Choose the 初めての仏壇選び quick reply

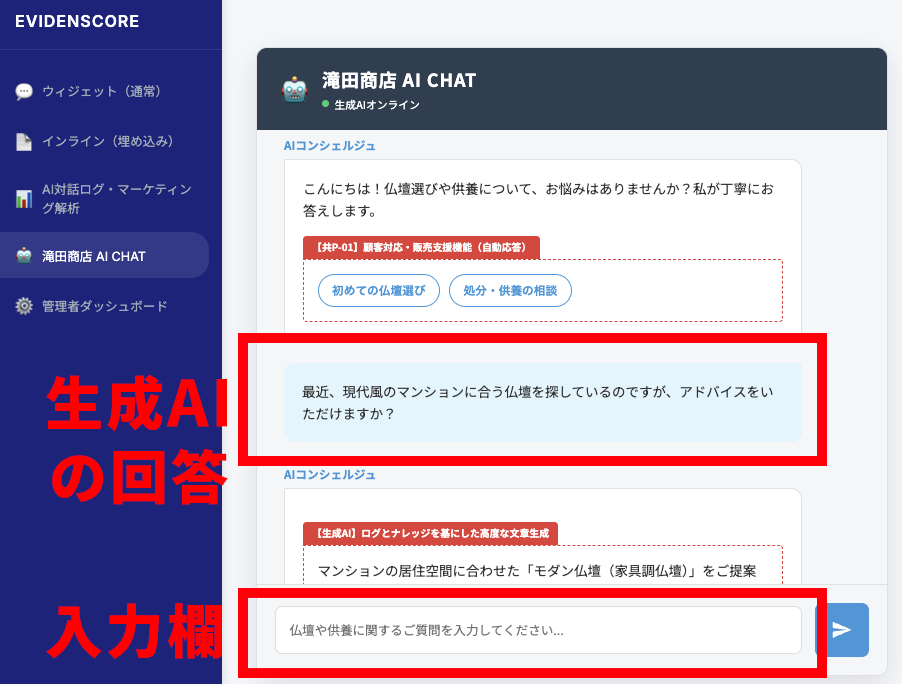tap(378, 291)
